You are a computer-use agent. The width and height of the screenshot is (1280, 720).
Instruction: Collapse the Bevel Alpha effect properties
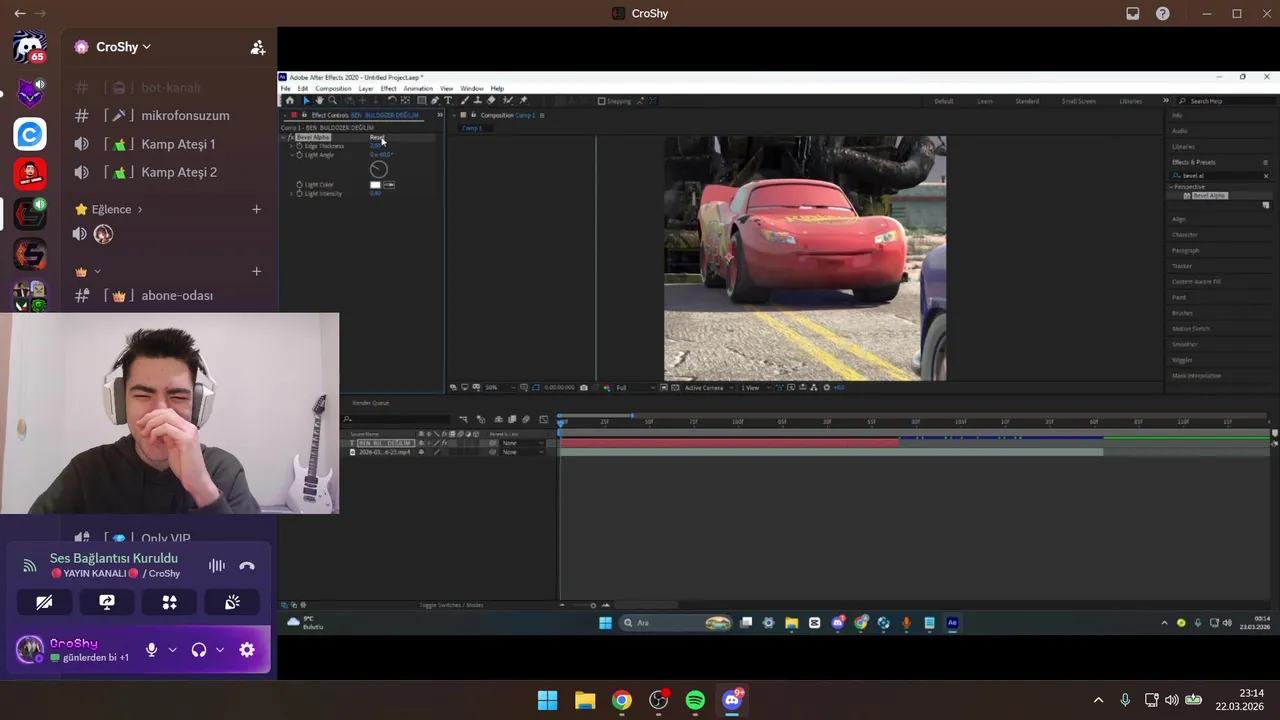point(284,137)
